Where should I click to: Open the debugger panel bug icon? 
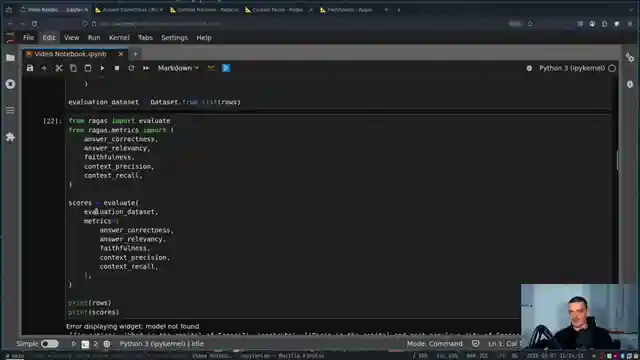tap(630, 84)
